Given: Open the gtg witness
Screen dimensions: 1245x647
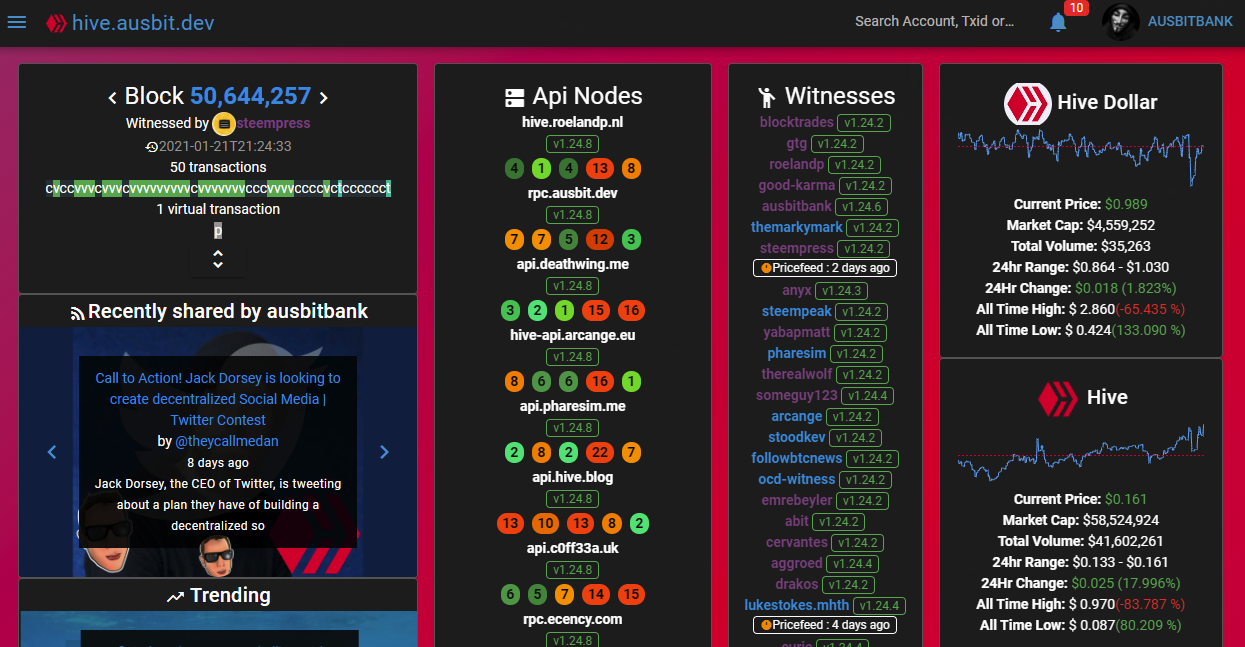Looking at the screenshot, I should (797, 143).
